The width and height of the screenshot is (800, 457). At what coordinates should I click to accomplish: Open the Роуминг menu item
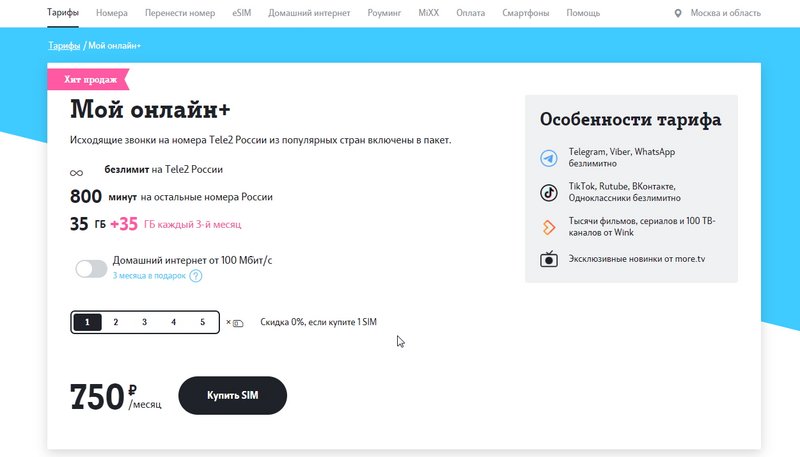tap(384, 13)
